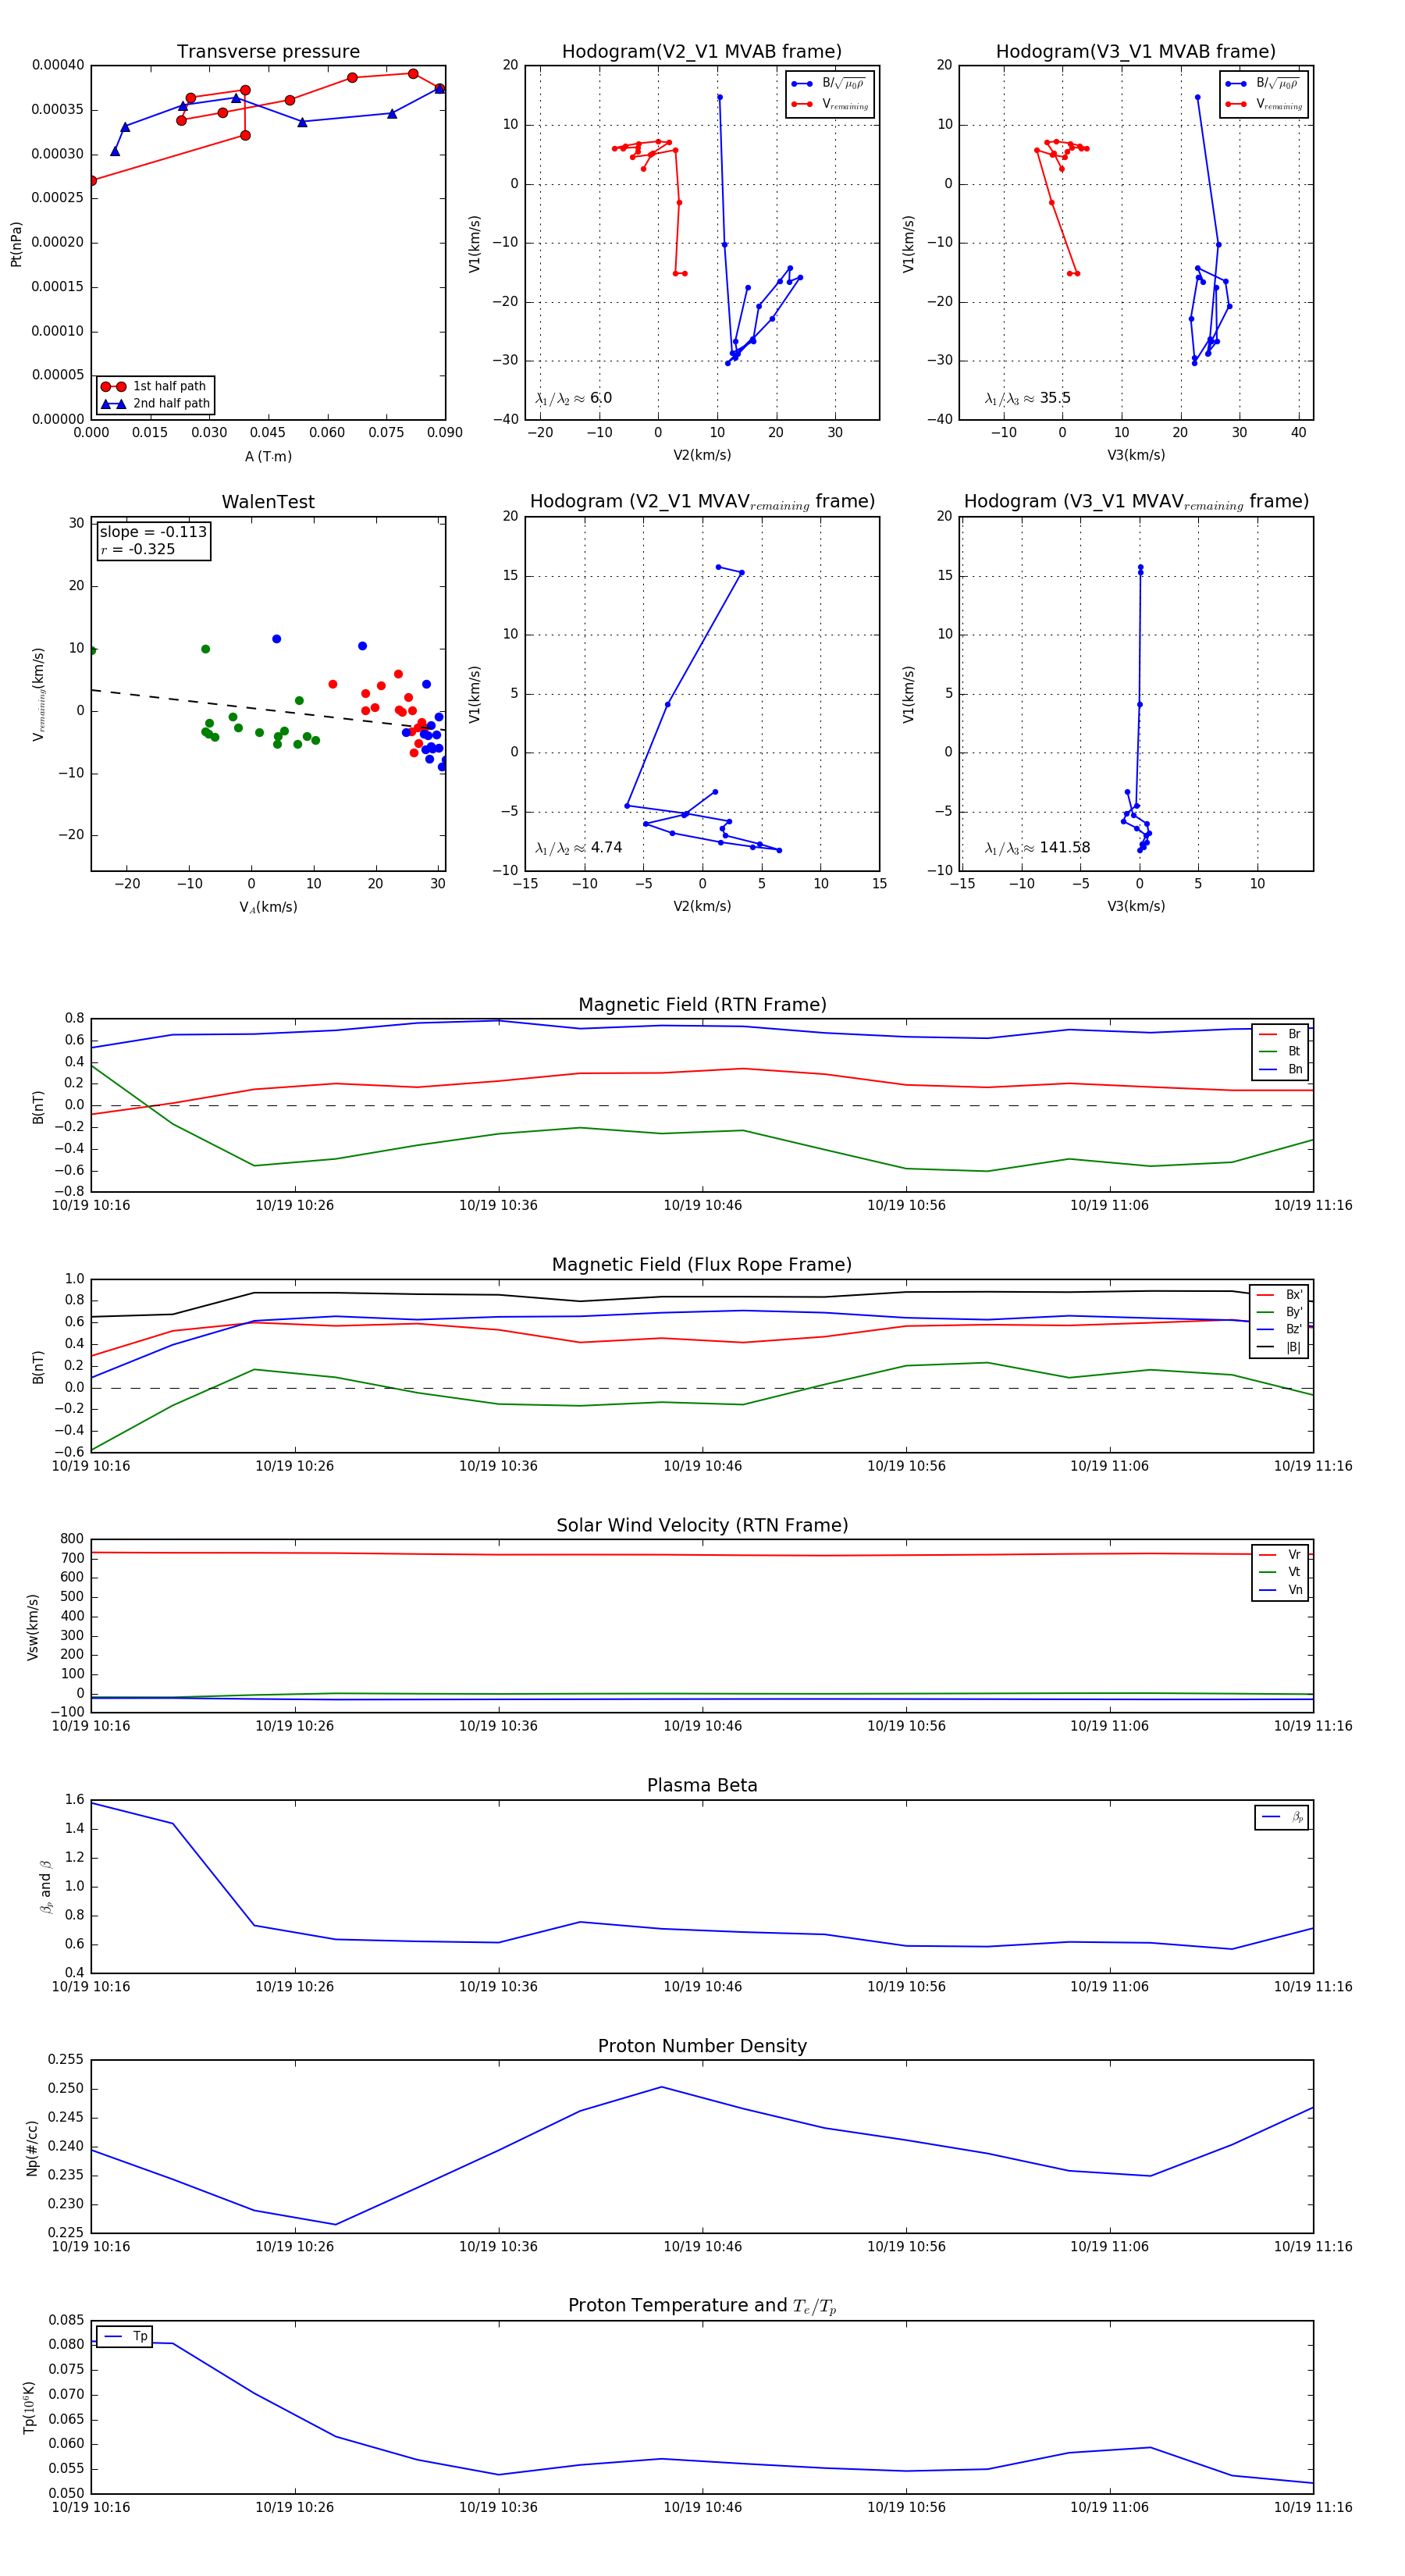Click the 'Proton Number Density' title
1405x2576 pixels.
(x=702, y=2045)
